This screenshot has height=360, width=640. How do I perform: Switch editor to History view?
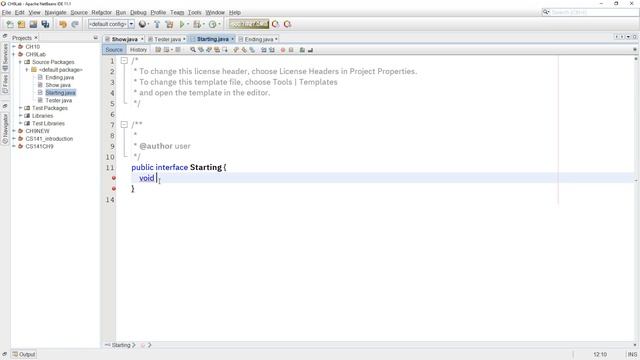pyautogui.click(x=138, y=50)
